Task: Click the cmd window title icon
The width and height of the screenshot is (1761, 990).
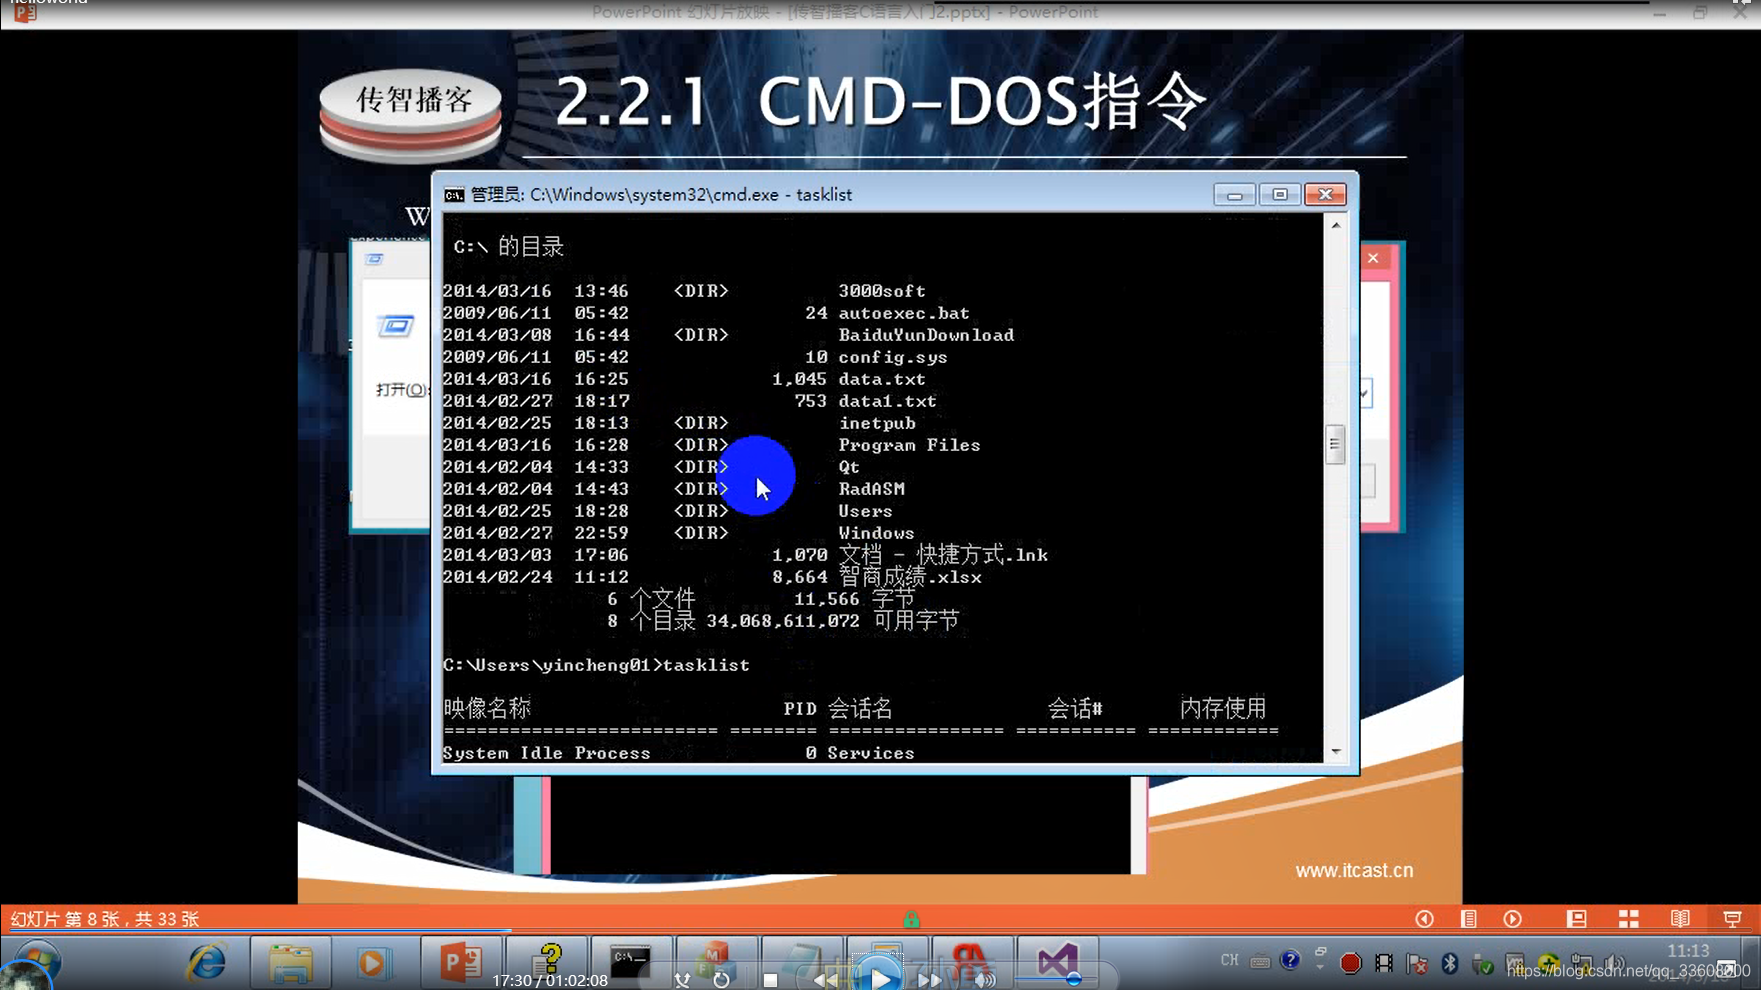Action: [x=454, y=195]
